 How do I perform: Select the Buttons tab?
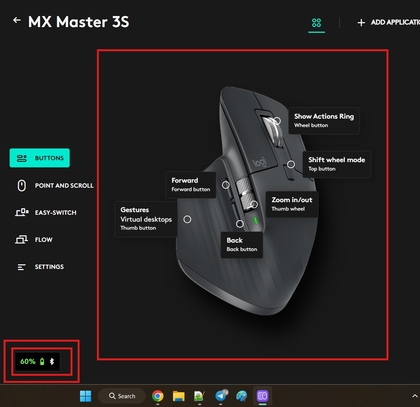click(40, 158)
